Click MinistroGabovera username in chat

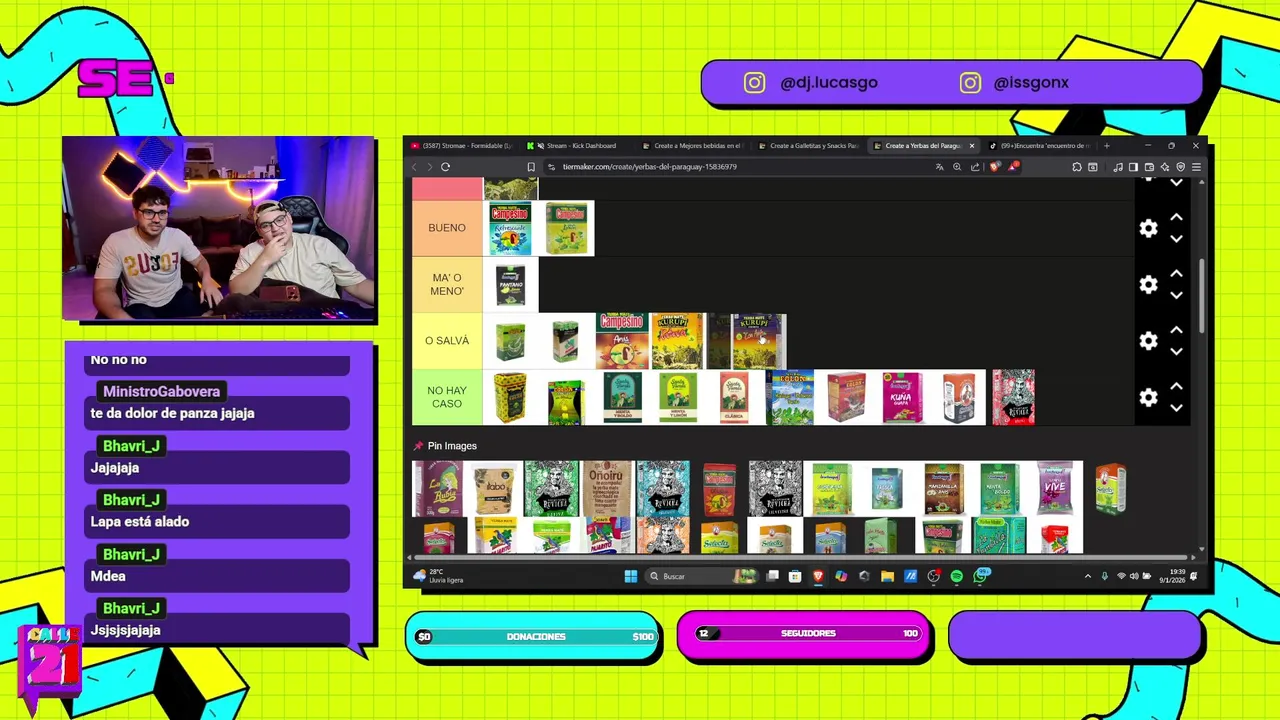tap(161, 392)
